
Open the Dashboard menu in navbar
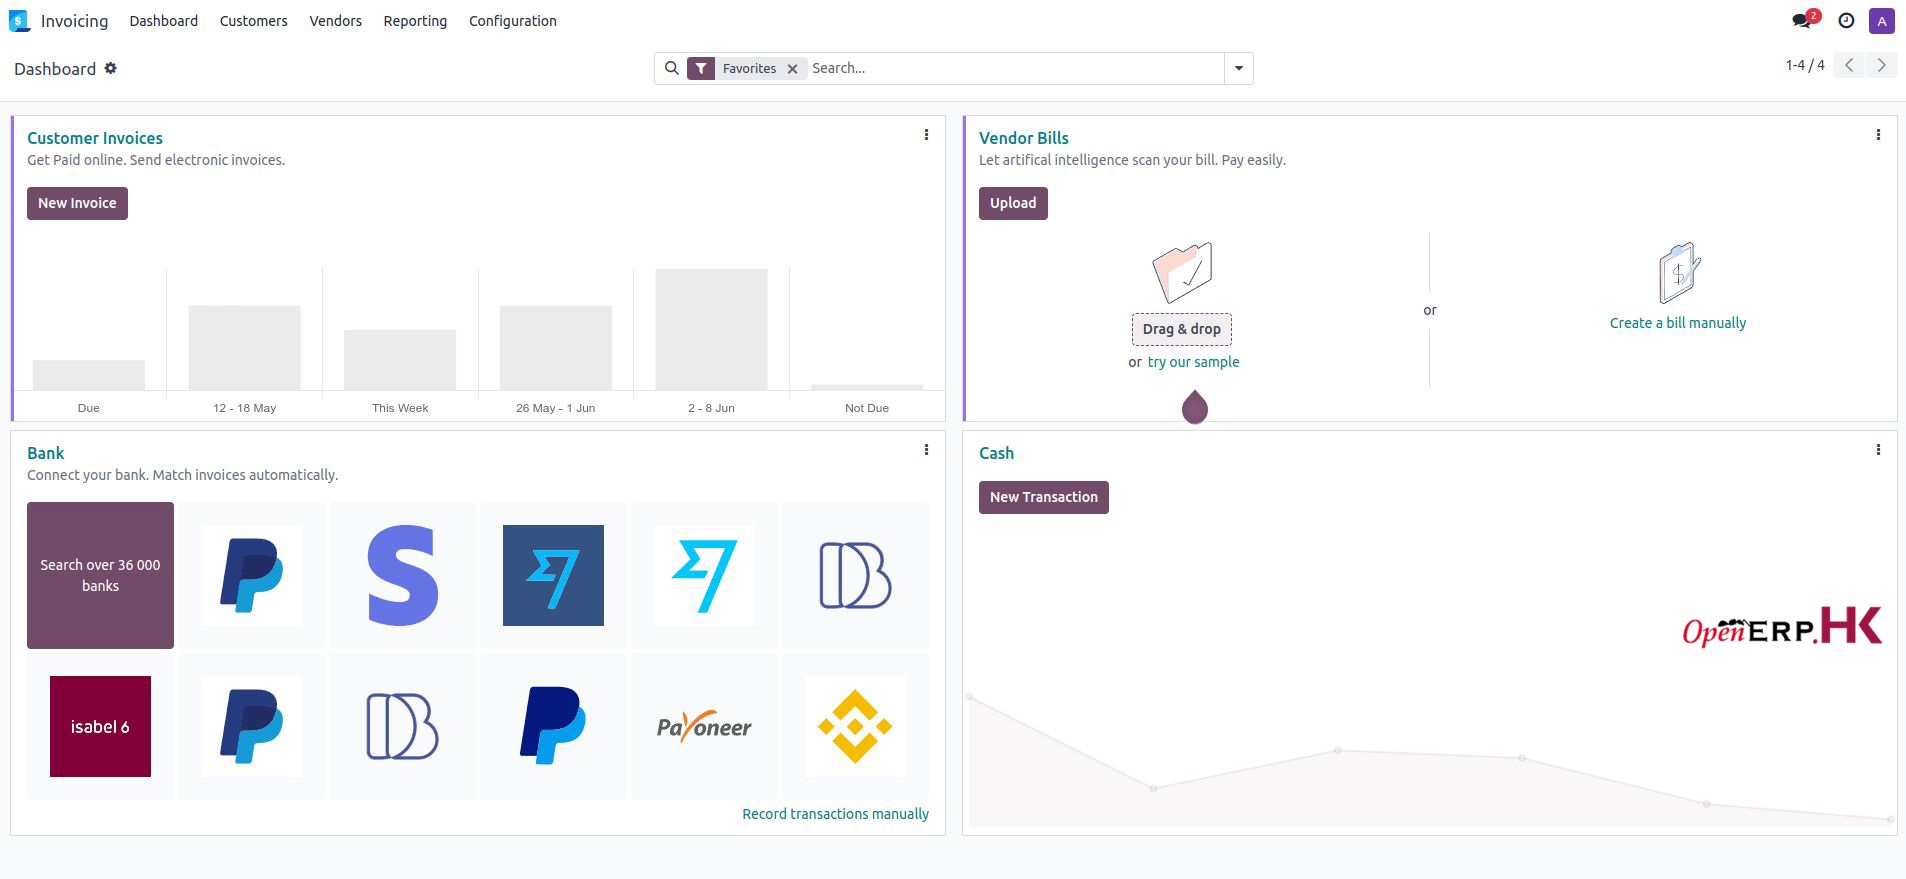164,21
